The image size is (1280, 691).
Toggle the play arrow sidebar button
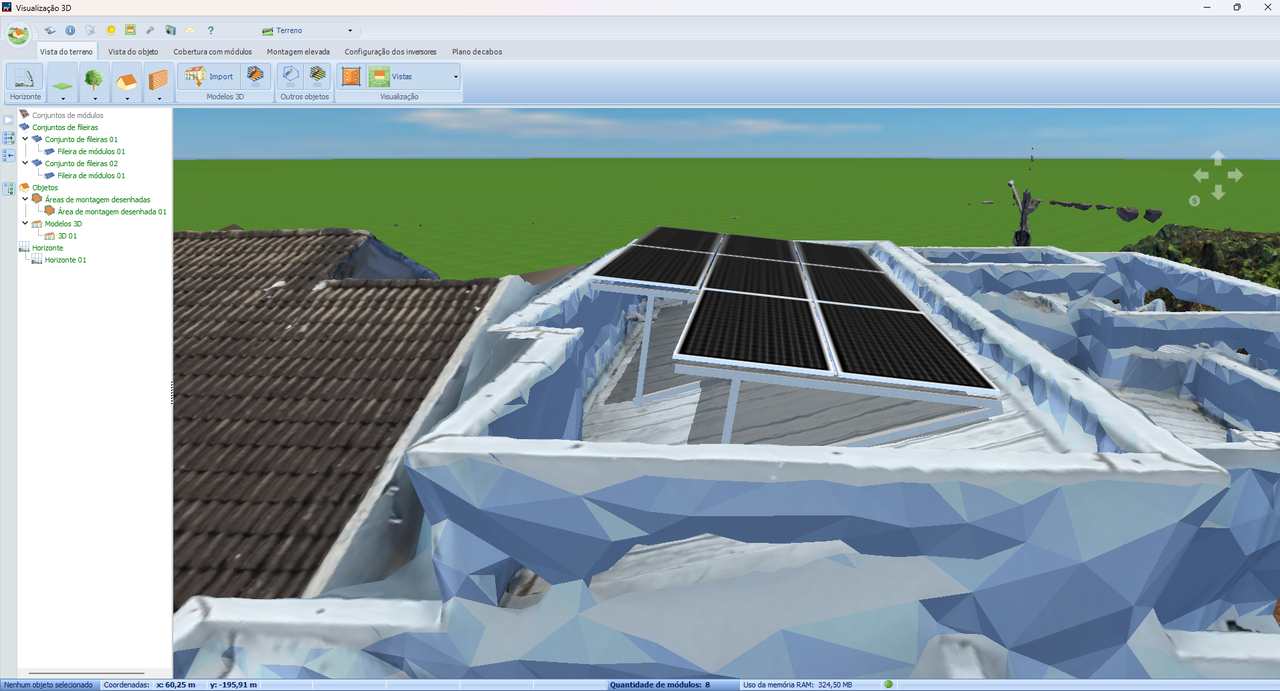click(x=8, y=120)
